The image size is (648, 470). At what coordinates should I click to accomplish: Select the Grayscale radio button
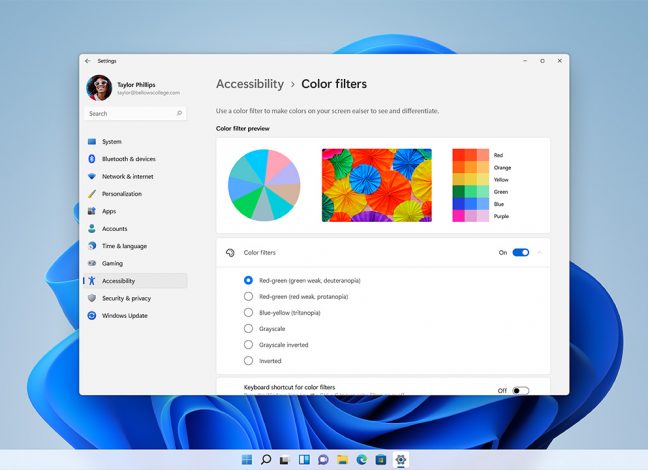(248, 329)
